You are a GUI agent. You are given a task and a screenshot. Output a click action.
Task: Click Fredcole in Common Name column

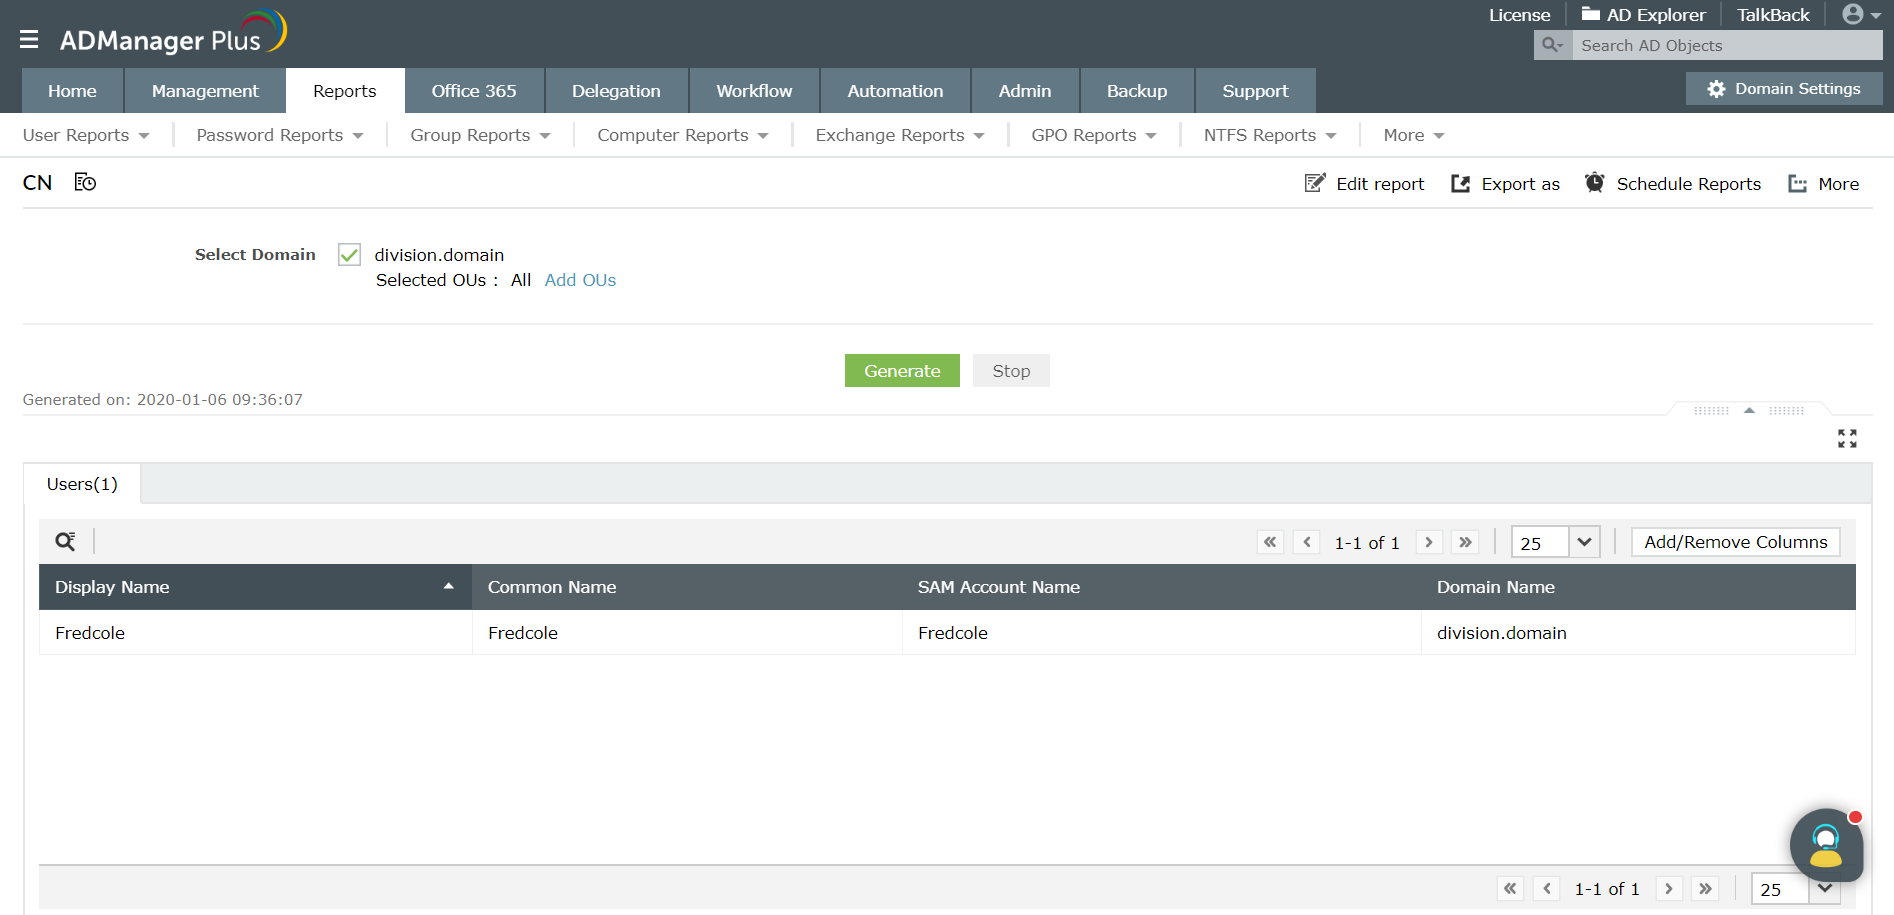click(523, 633)
